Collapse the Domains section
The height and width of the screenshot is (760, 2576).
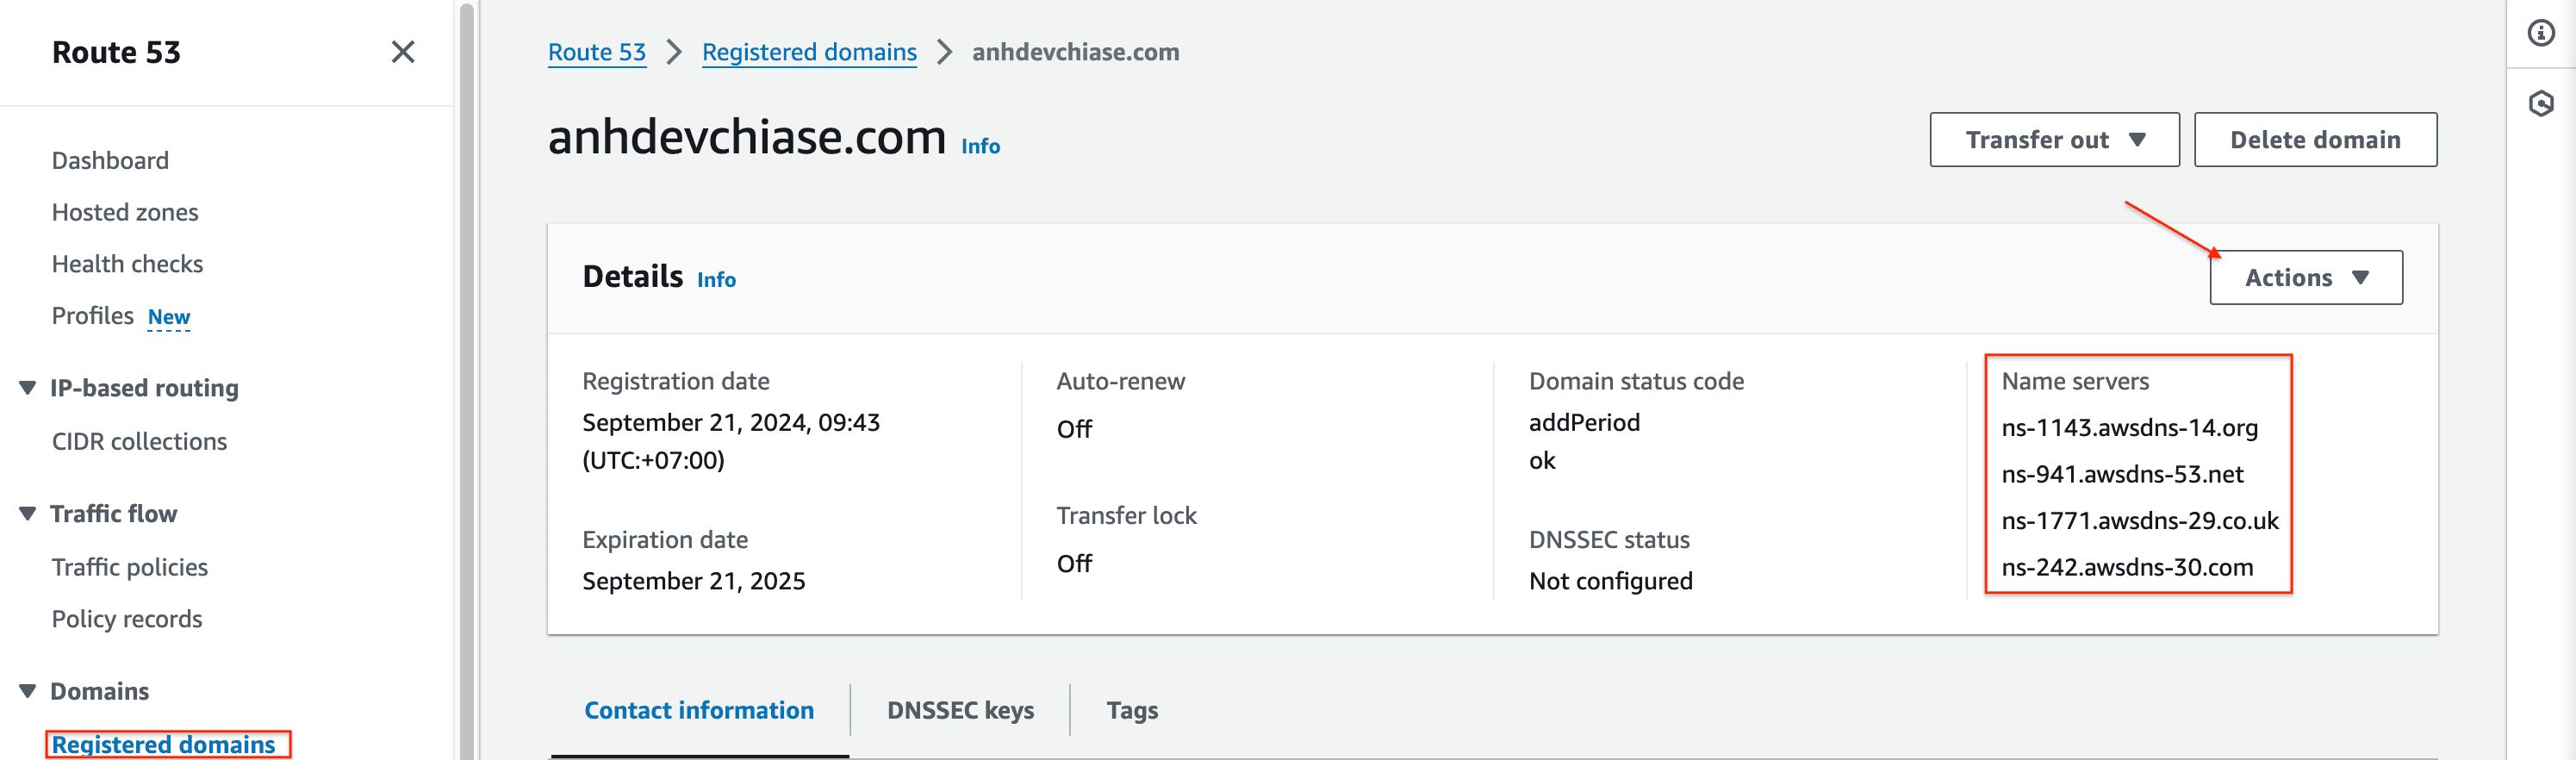click(28, 691)
